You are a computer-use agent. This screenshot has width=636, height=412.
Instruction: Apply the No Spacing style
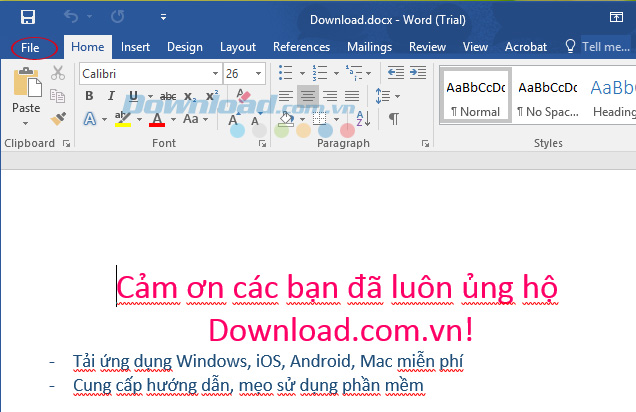click(547, 98)
